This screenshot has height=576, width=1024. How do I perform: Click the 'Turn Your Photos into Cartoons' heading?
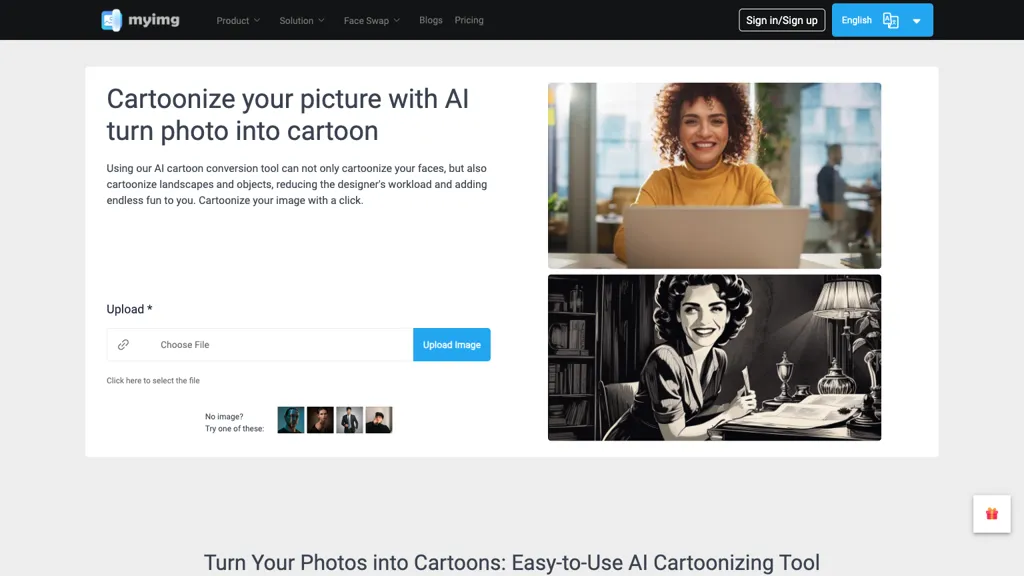tap(511, 562)
